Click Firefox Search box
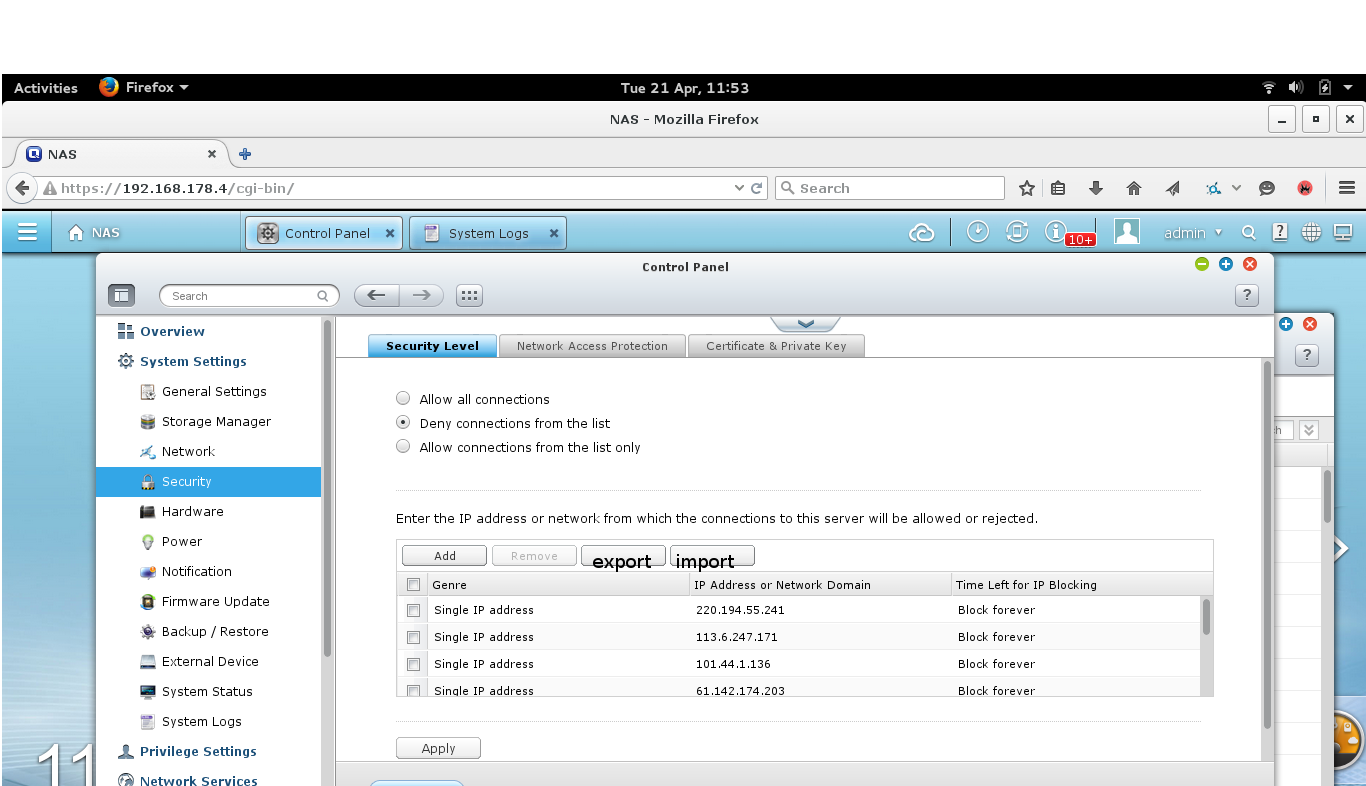The height and width of the screenshot is (786, 1366). pos(890,188)
